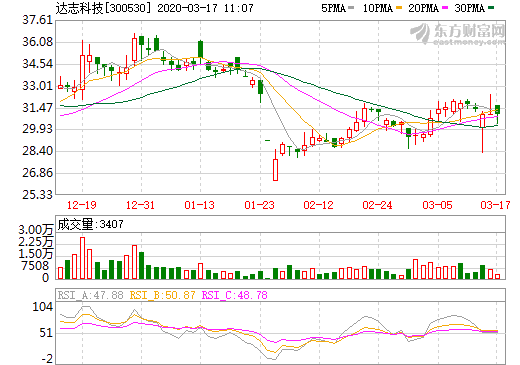Click the gray 5PMA legend color marker
This screenshot has height=365, width=520.
click(351, 7)
